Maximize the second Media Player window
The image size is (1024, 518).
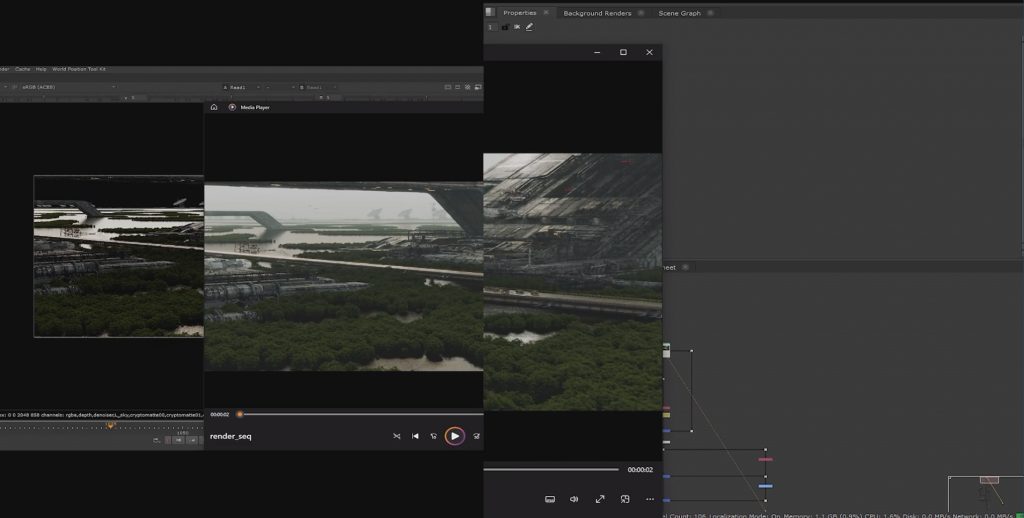623,52
